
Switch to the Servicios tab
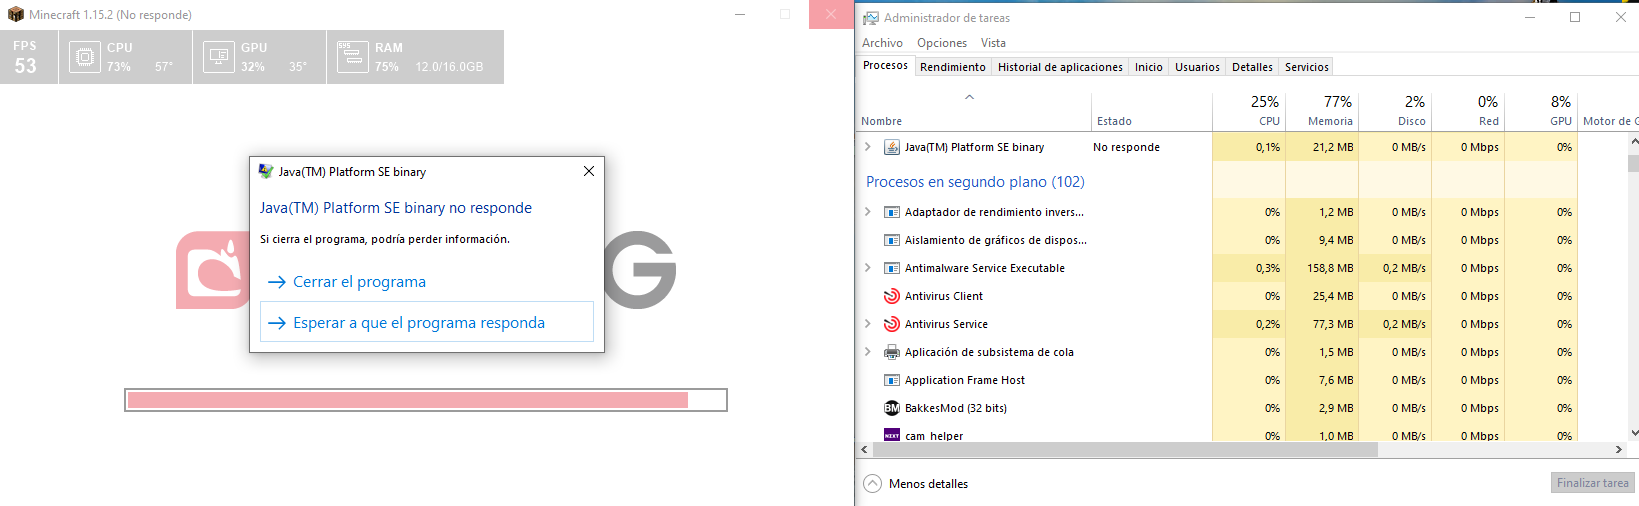[x=1306, y=67]
